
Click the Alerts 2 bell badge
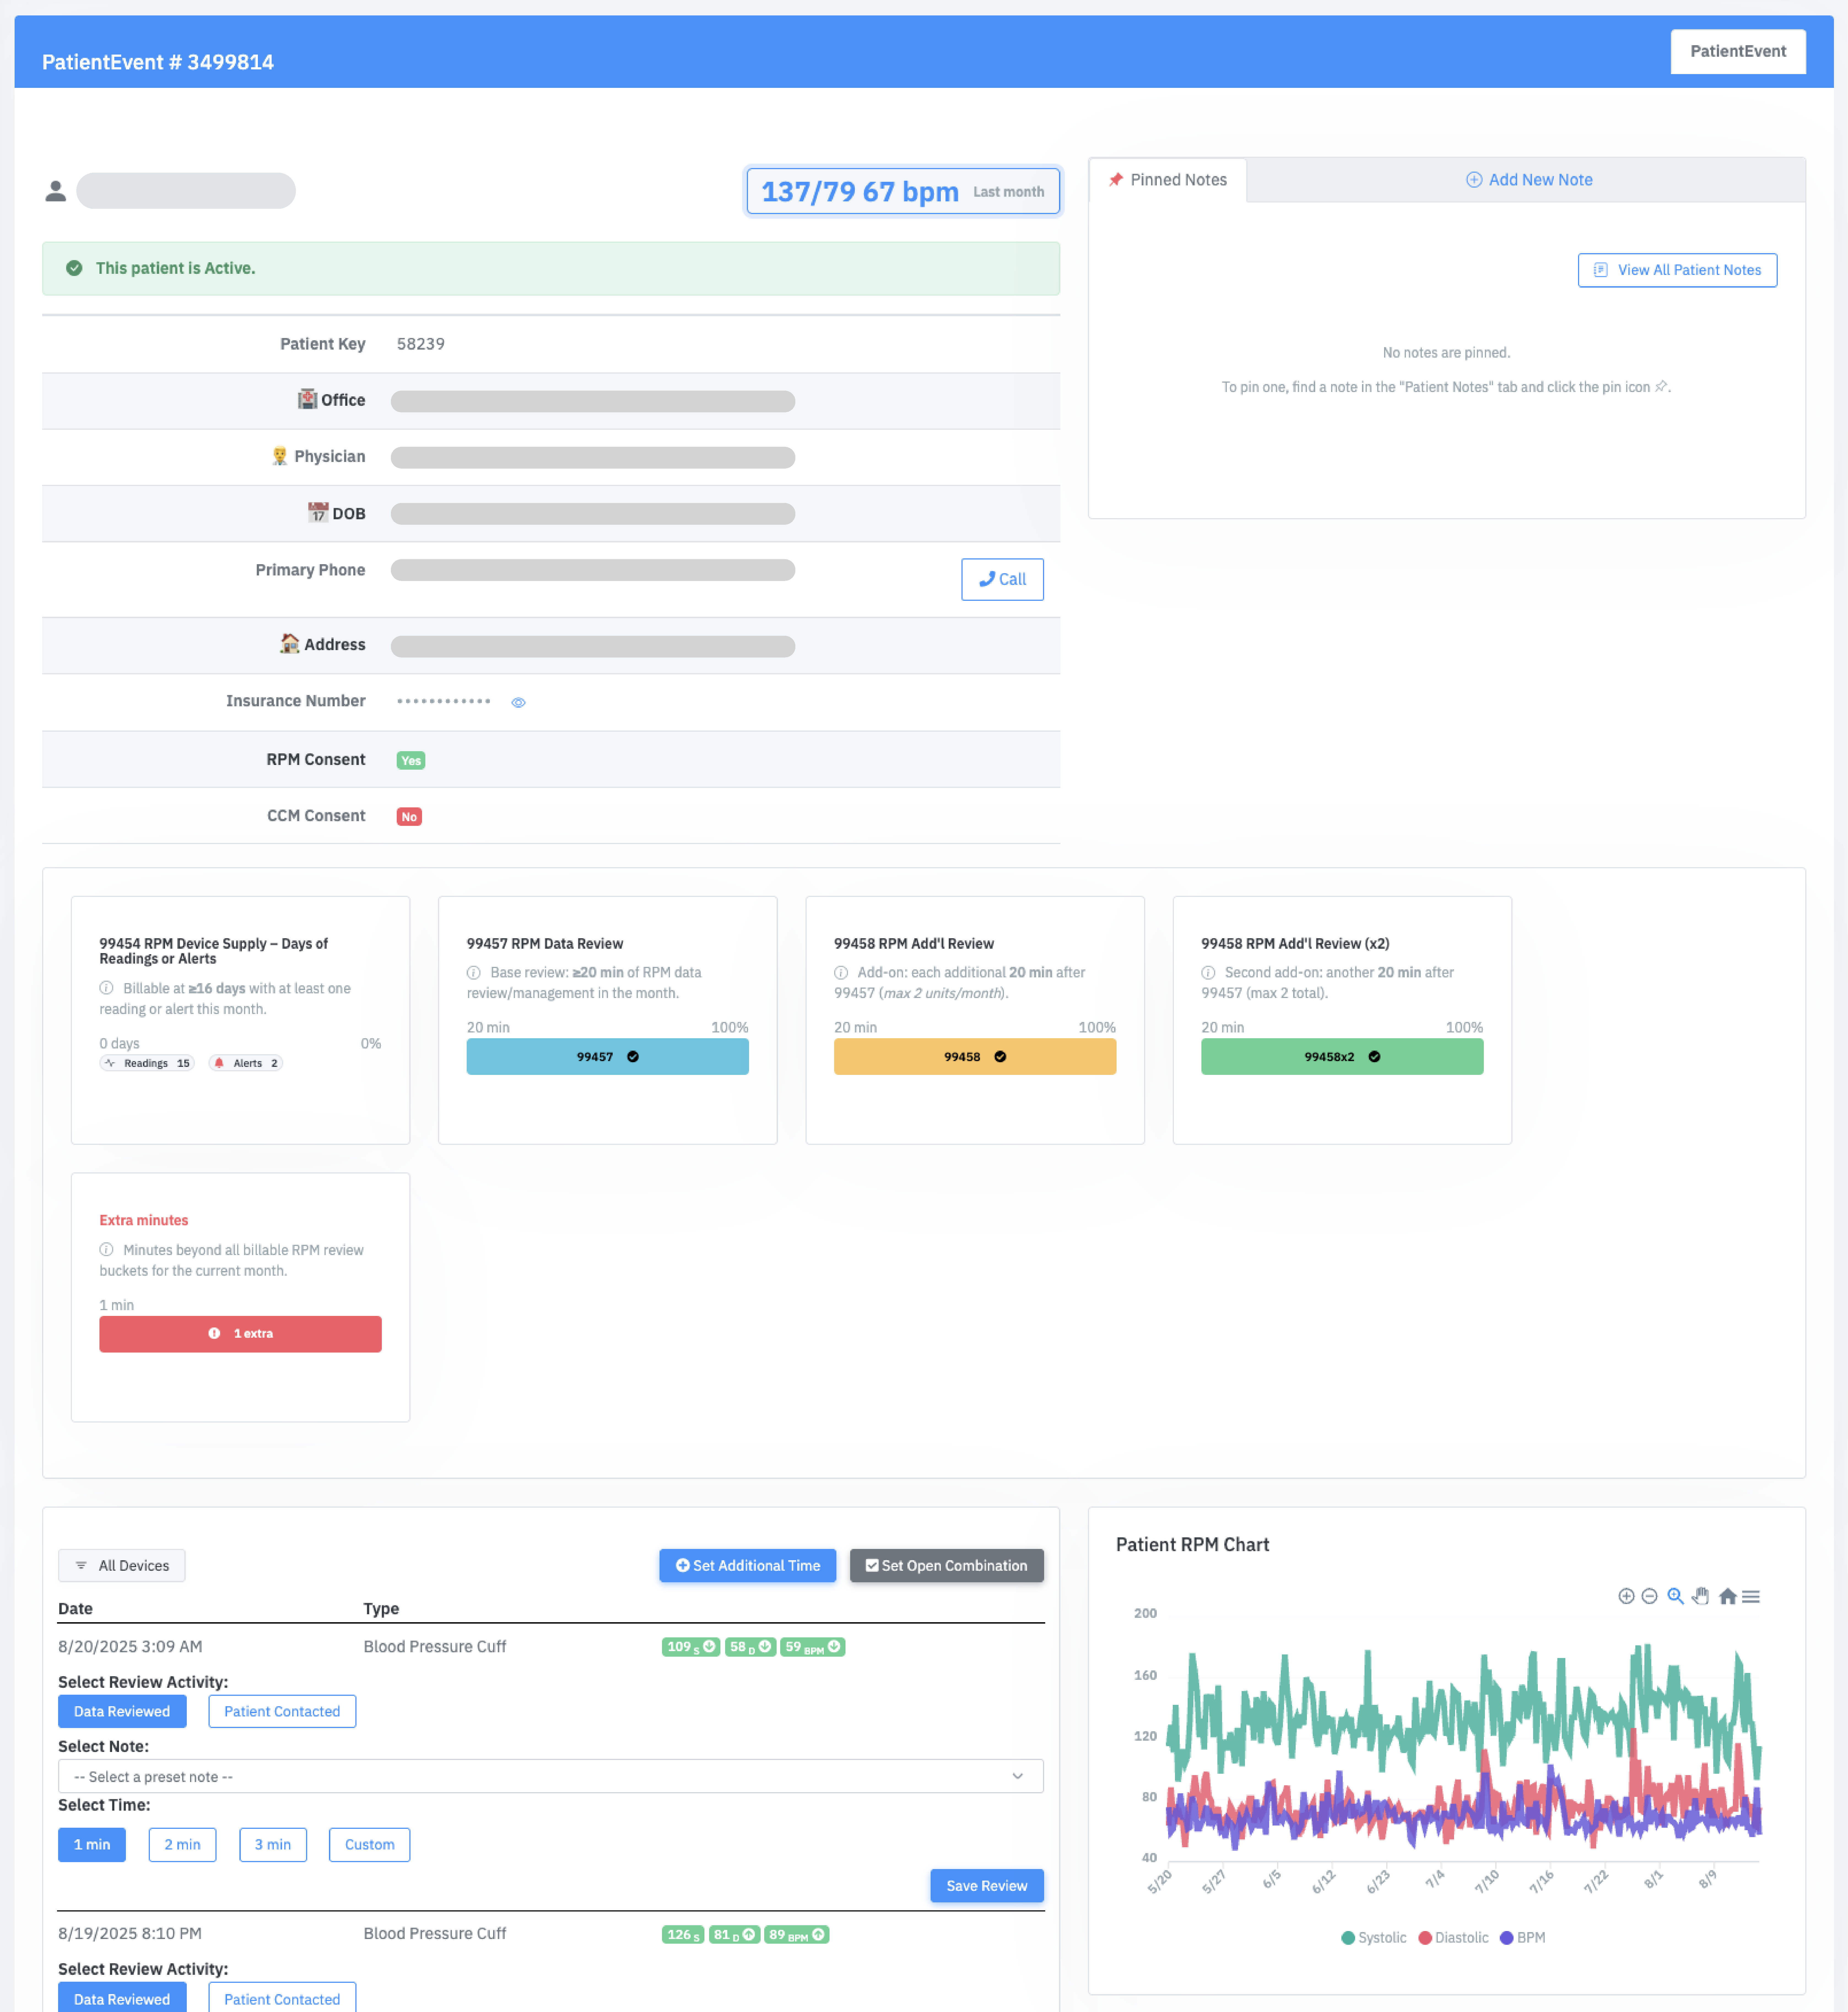coord(246,1063)
